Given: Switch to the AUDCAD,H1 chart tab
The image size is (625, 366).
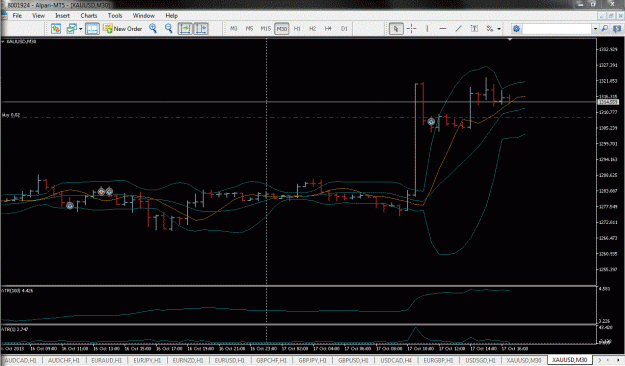Looking at the screenshot, I should click(x=21, y=360).
